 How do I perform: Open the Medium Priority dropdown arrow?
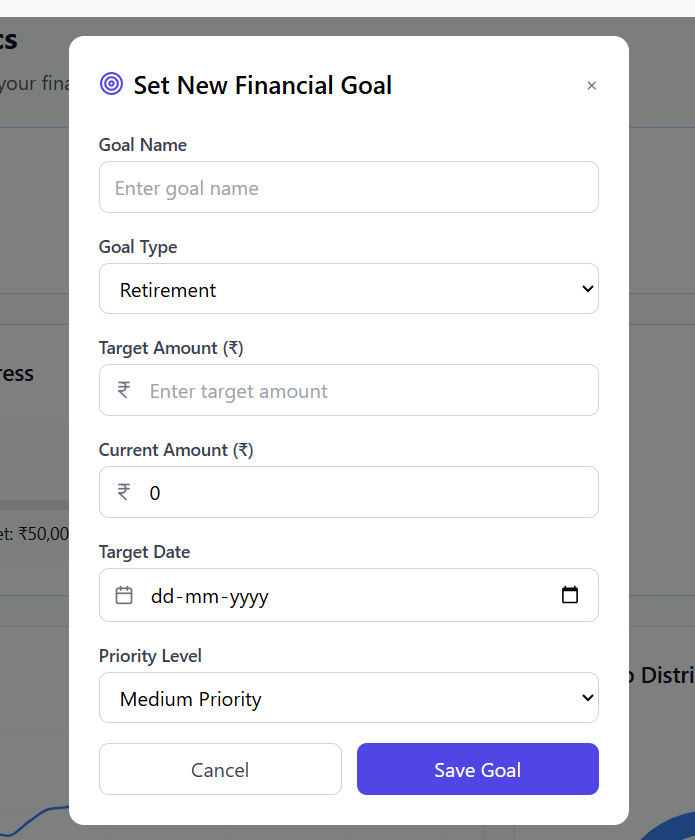pos(587,698)
